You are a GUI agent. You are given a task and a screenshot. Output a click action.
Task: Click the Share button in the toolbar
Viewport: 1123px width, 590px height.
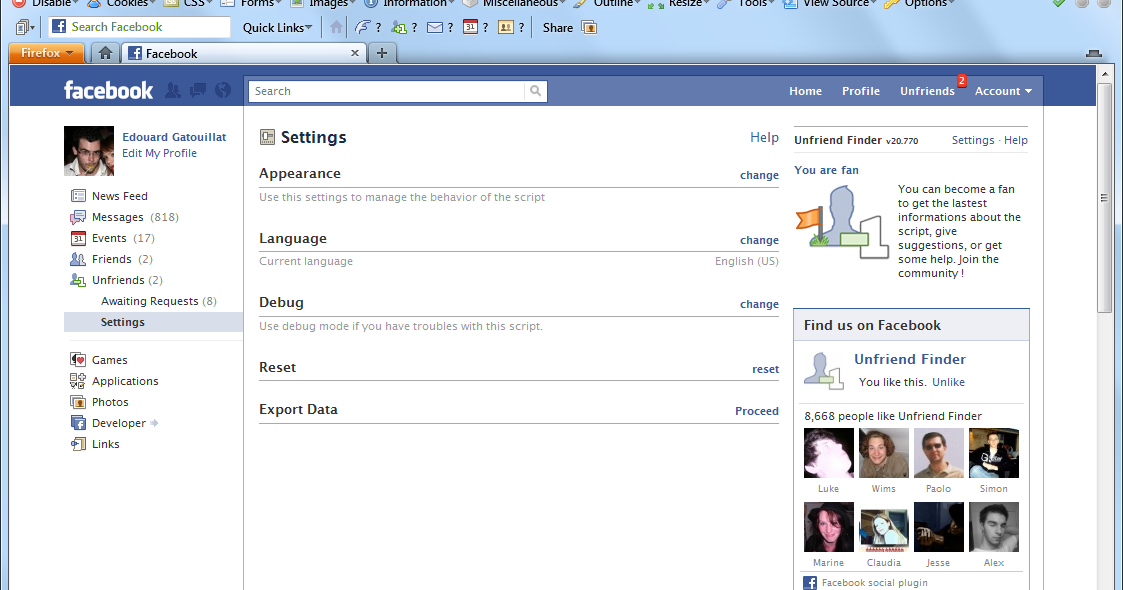[x=556, y=27]
